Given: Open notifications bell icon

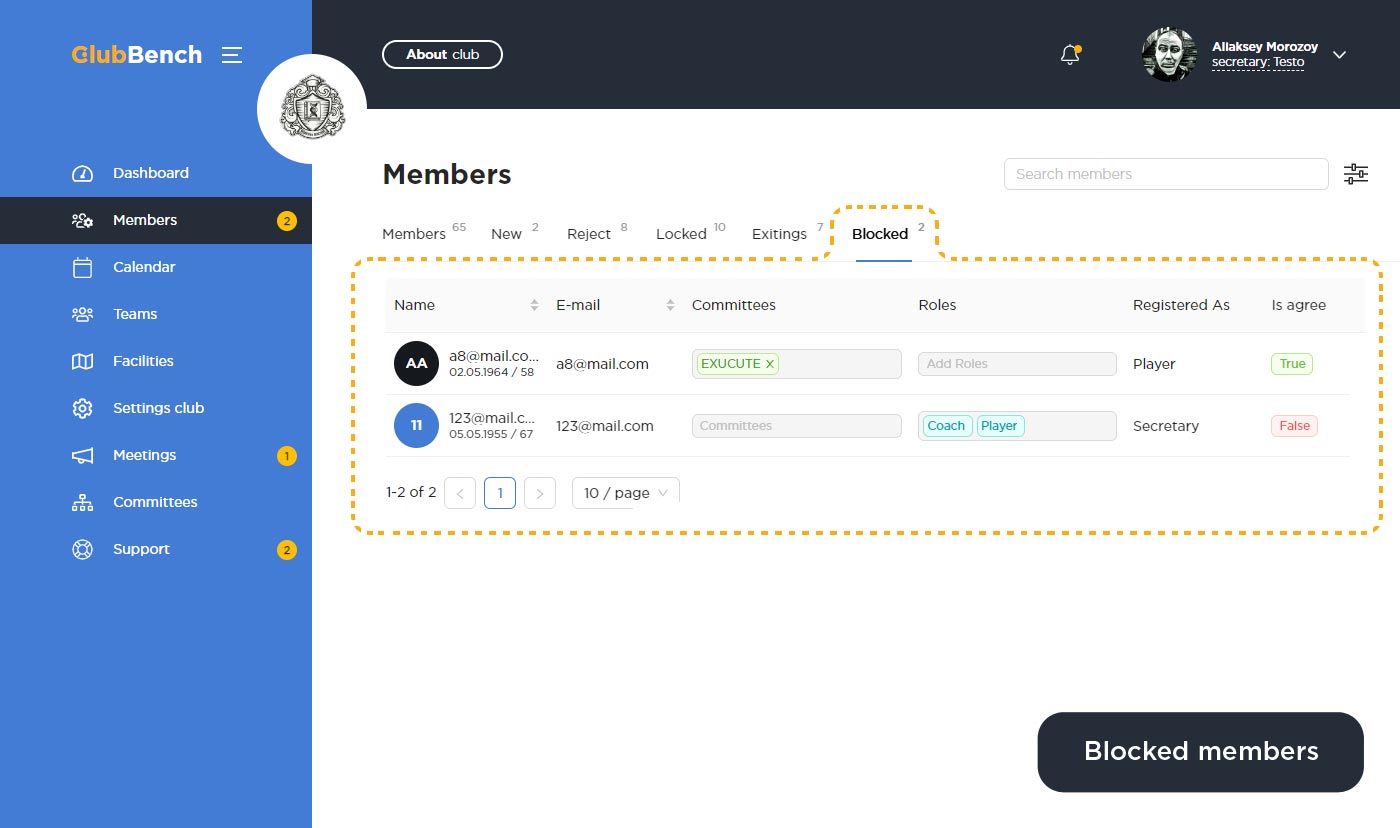Looking at the screenshot, I should tap(1070, 55).
